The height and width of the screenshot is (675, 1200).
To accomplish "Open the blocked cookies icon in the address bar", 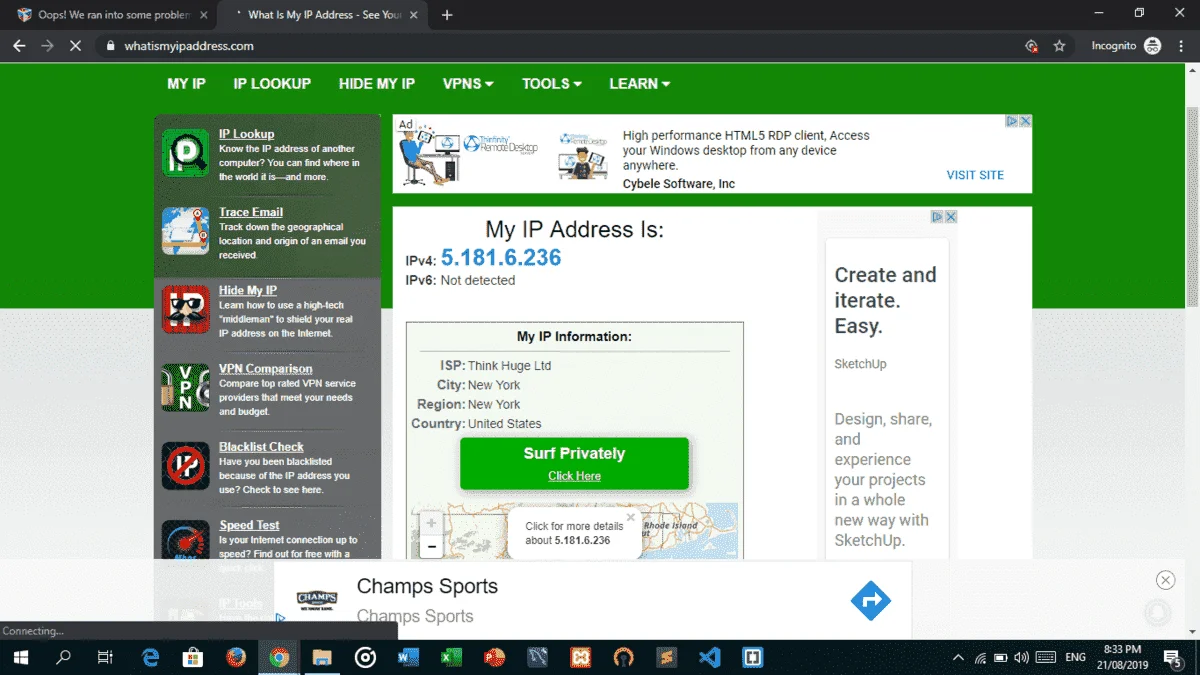I will click(x=1031, y=46).
